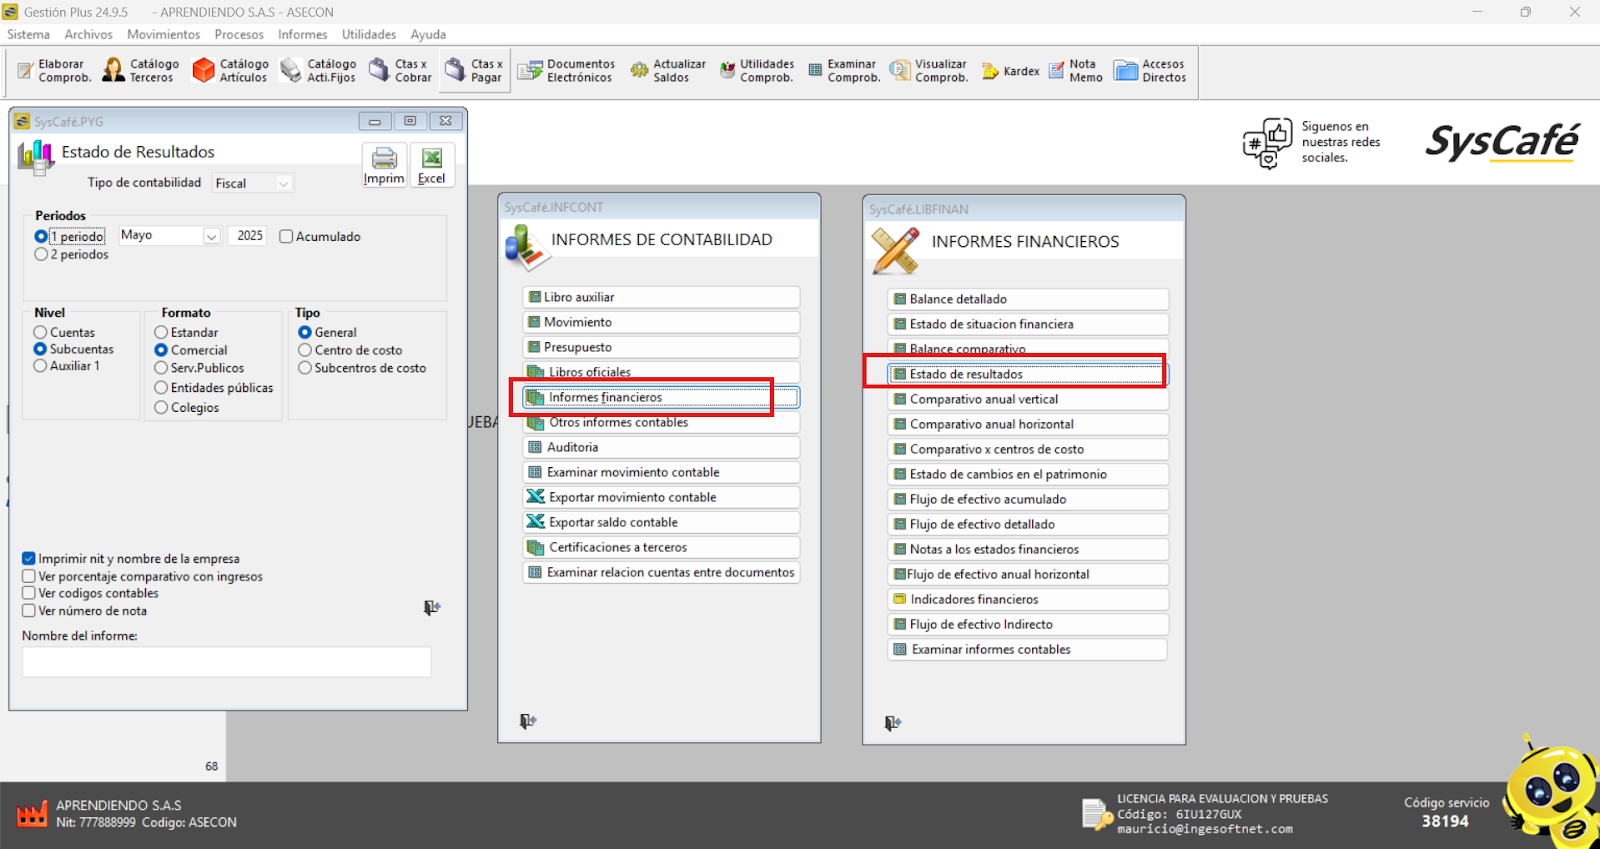Expand the Mayo month dropdown
This screenshot has height=849, width=1600.
click(x=211, y=236)
